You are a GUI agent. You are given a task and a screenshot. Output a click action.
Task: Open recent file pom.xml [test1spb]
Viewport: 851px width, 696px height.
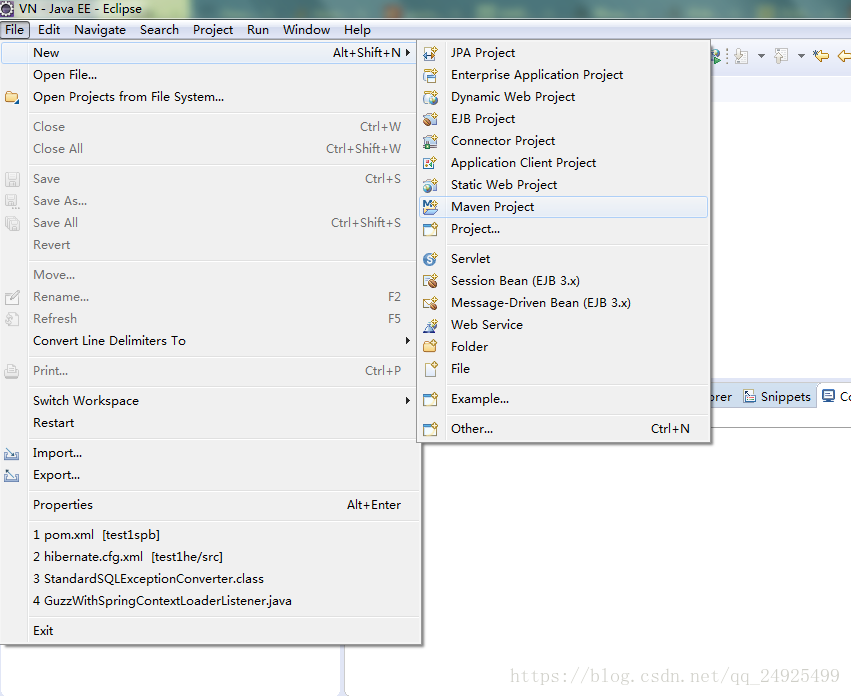click(209, 535)
